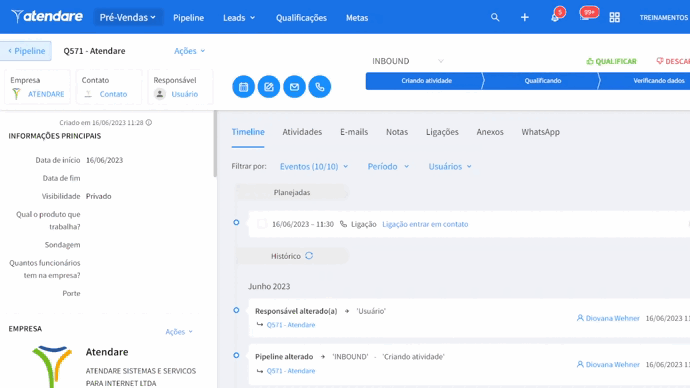Click the blue calendar activity button
Screen dimensions: 690x388
(x=243, y=87)
